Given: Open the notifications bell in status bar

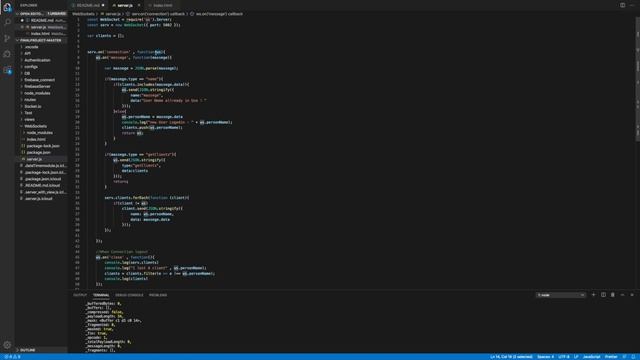Looking at the screenshot, I should tap(634, 357).
